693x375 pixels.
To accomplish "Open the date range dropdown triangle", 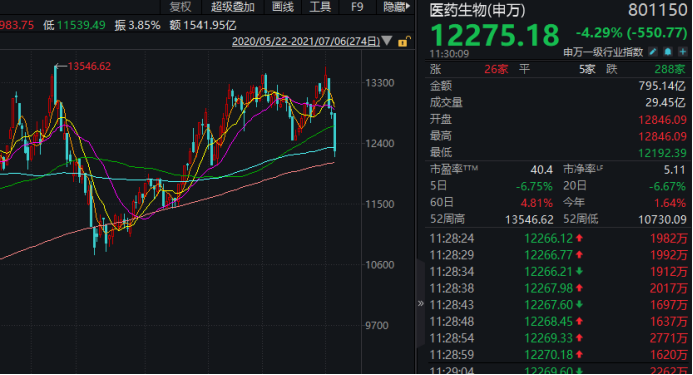I will click(x=387, y=41).
